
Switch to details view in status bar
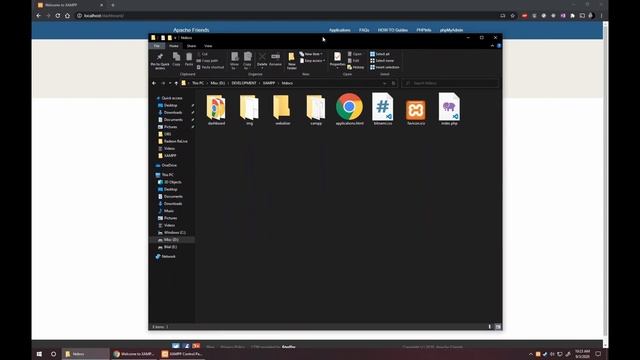click(490, 327)
